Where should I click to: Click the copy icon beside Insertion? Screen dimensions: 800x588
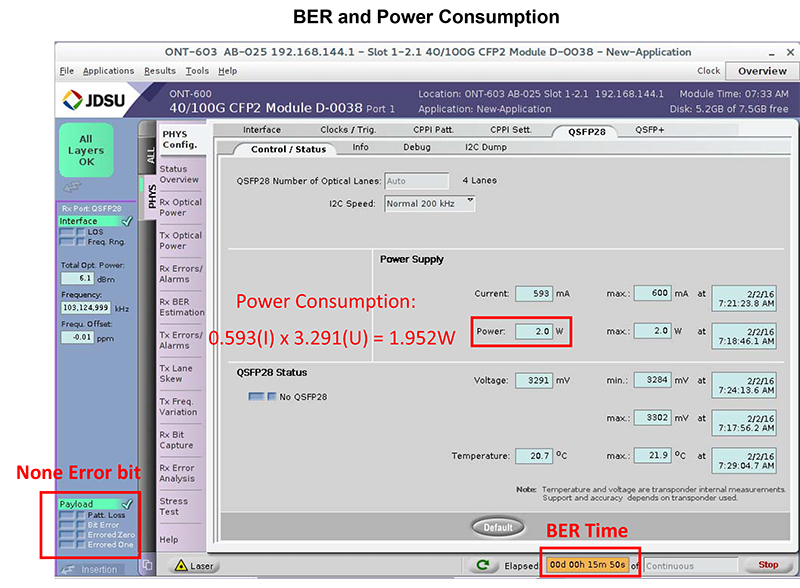click(x=147, y=566)
